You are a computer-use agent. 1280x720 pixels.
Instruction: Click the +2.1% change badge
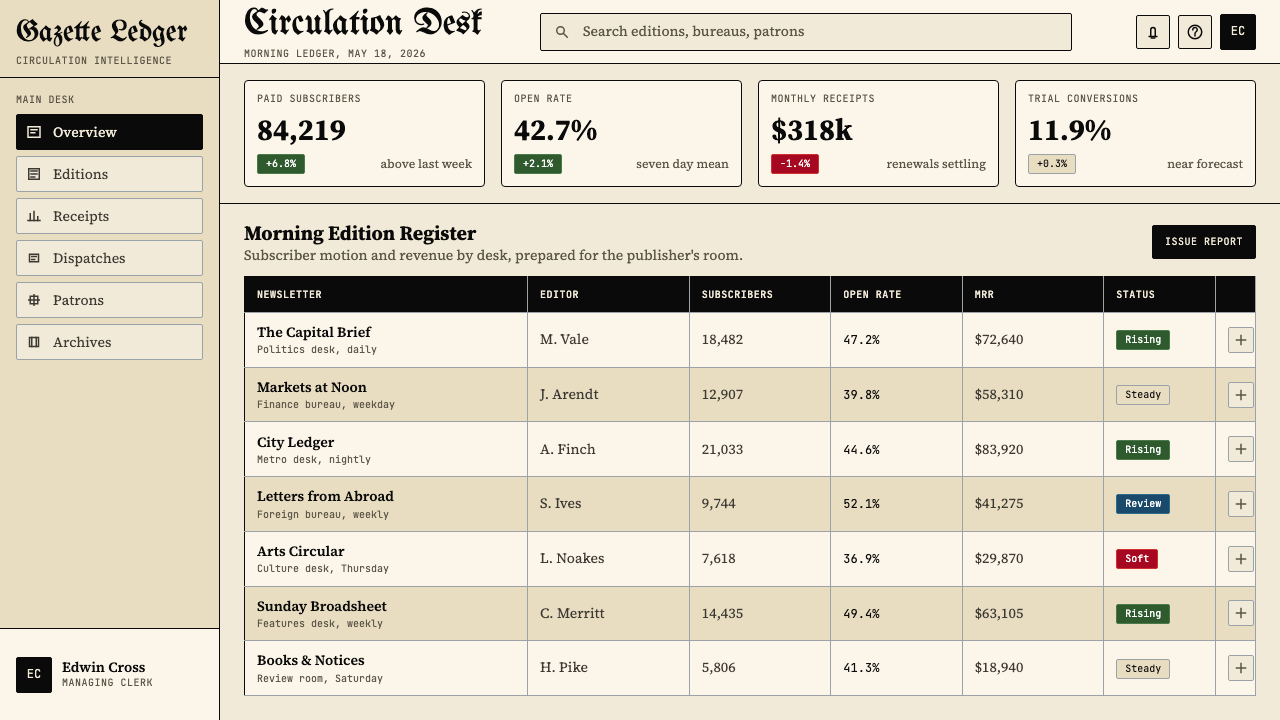pos(538,164)
